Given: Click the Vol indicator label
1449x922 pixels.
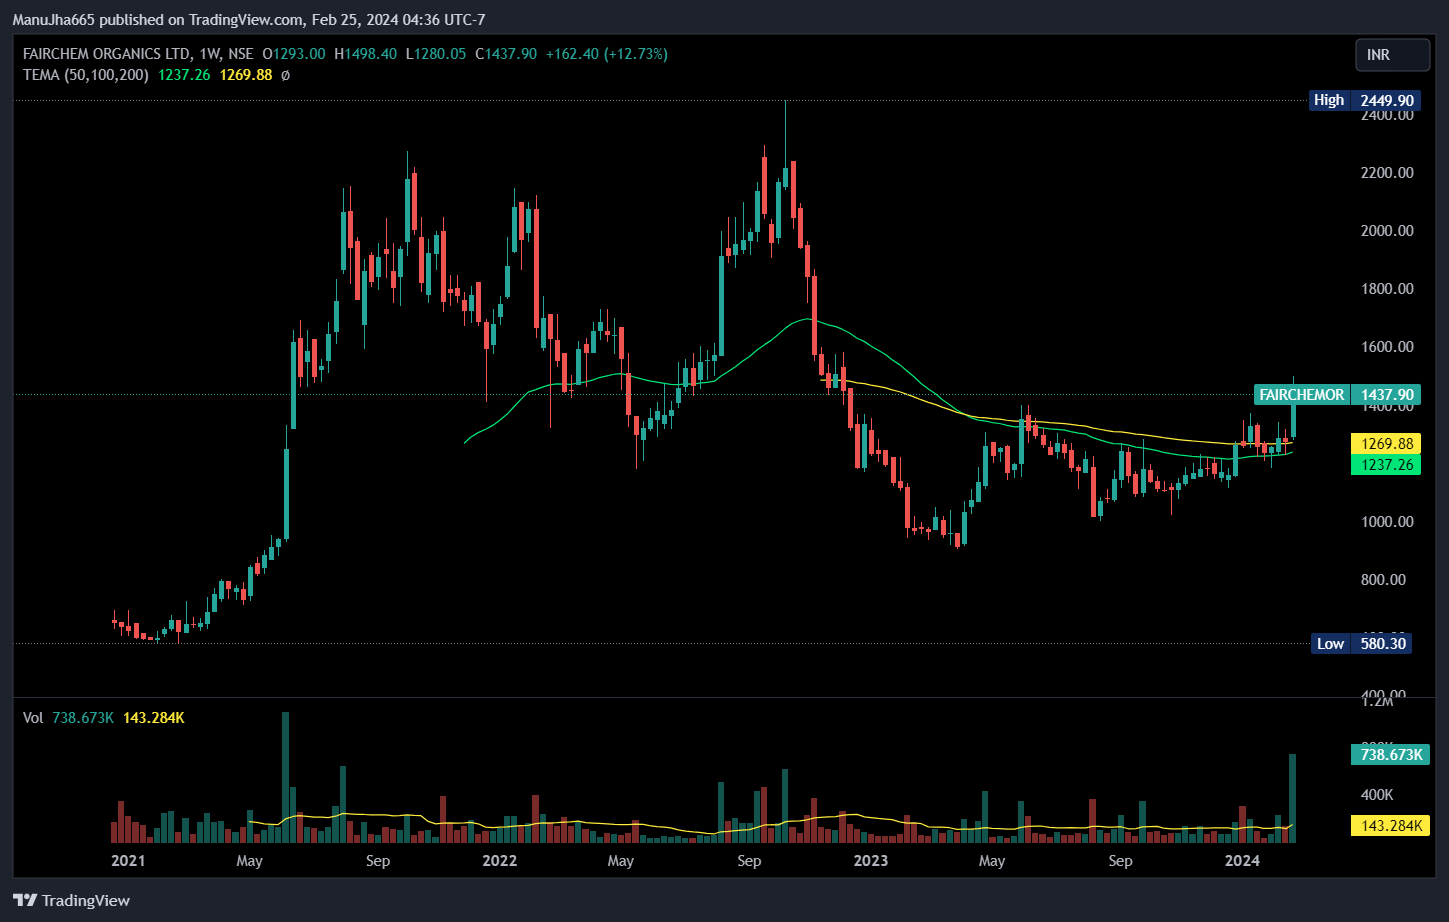Looking at the screenshot, I should pyautogui.click(x=33, y=718).
